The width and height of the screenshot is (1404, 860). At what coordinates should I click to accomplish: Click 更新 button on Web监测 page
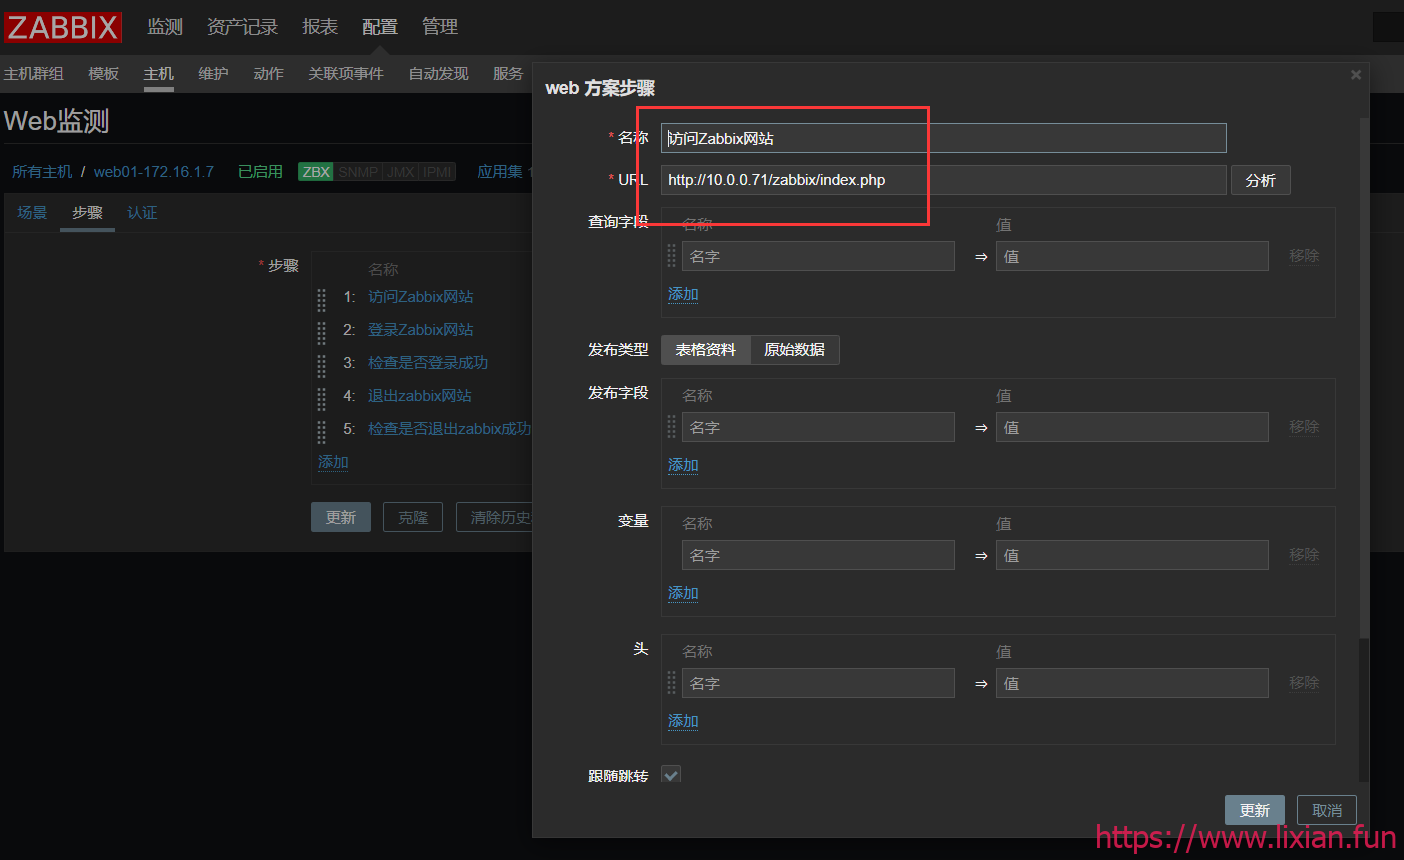coord(341,517)
